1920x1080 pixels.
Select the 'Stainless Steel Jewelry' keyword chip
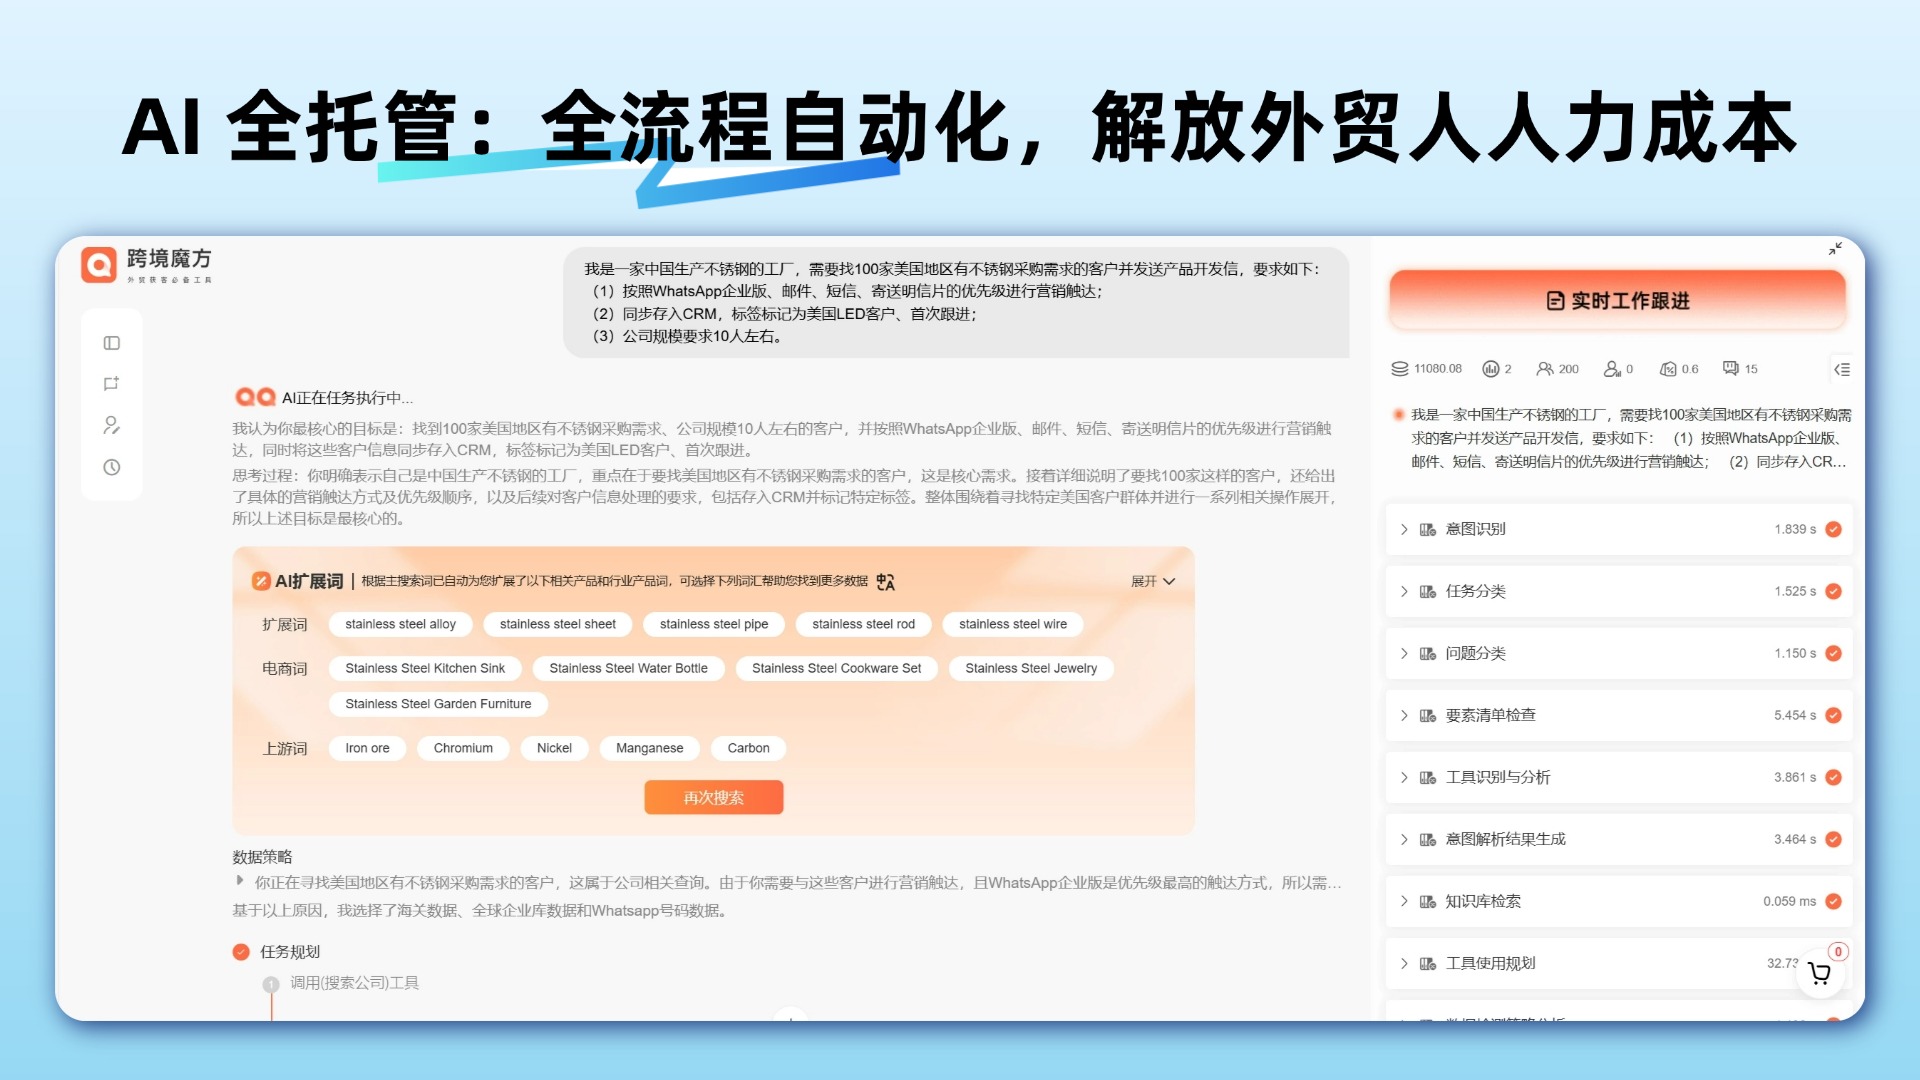[1030, 668]
